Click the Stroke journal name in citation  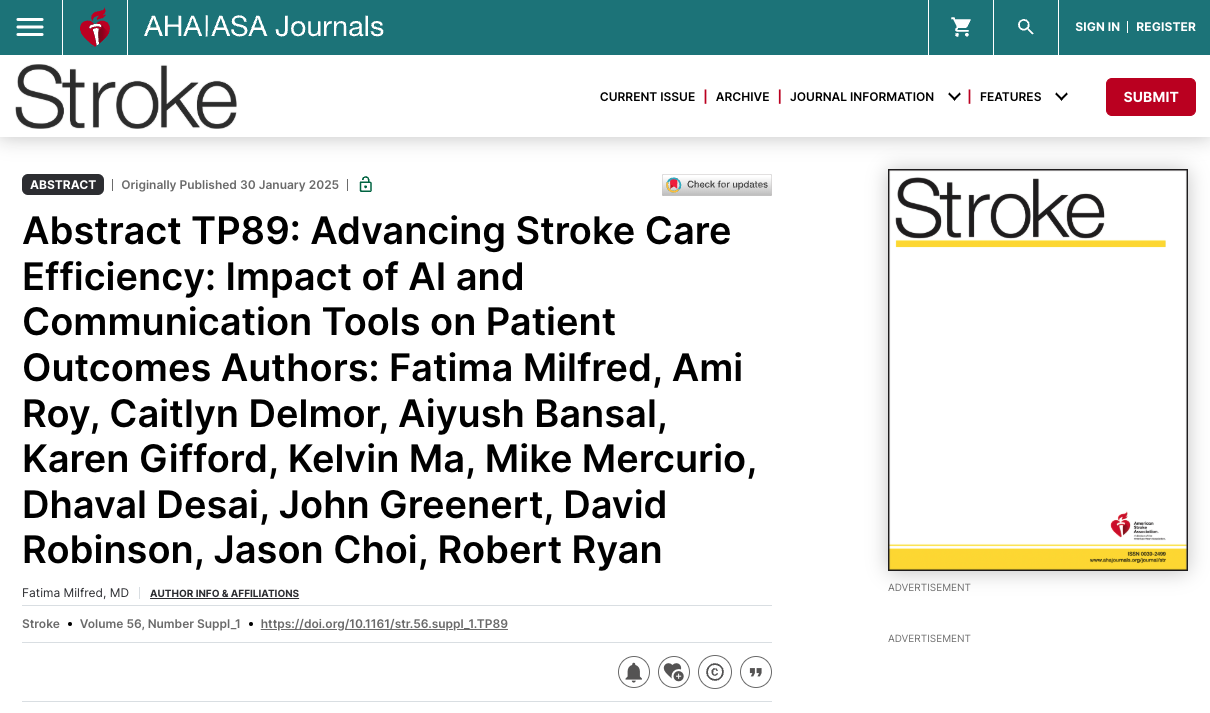point(41,624)
